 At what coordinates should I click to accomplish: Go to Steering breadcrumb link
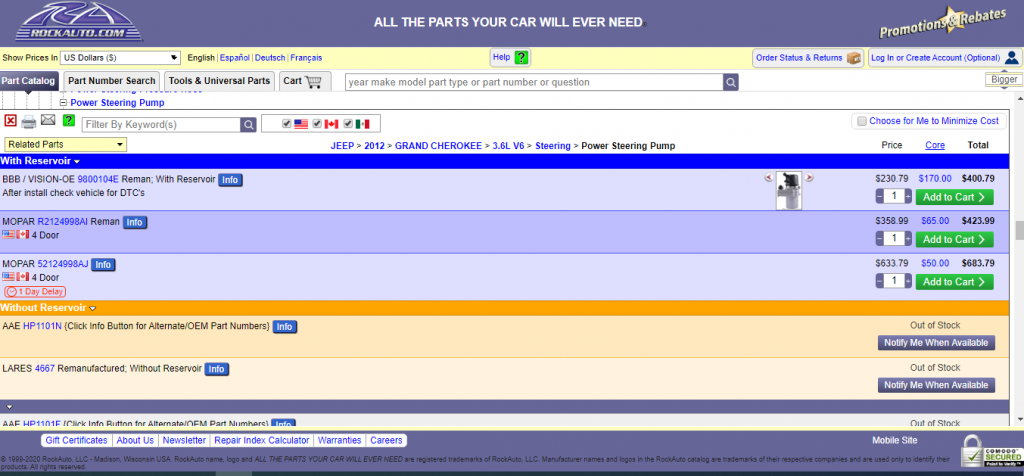point(552,146)
